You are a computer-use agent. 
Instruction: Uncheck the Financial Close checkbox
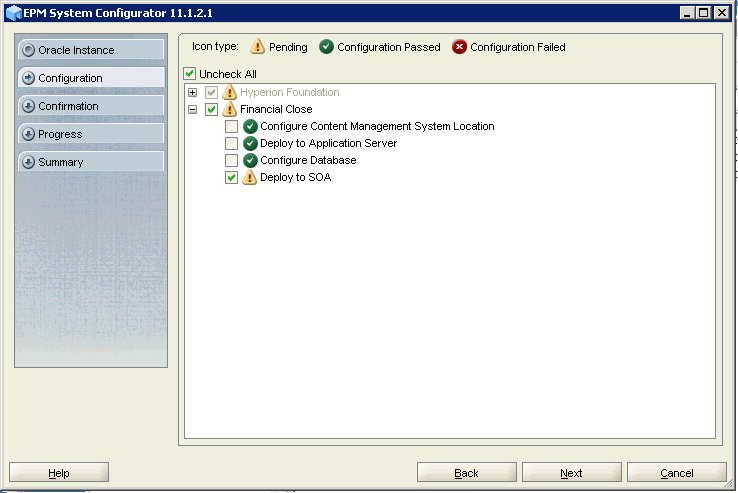tap(211, 109)
